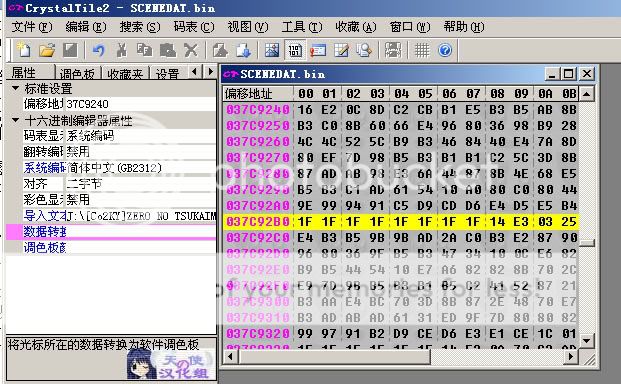Delete using the X toolbar icon
This screenshot has width=621, height=384.
click(190, 50)
